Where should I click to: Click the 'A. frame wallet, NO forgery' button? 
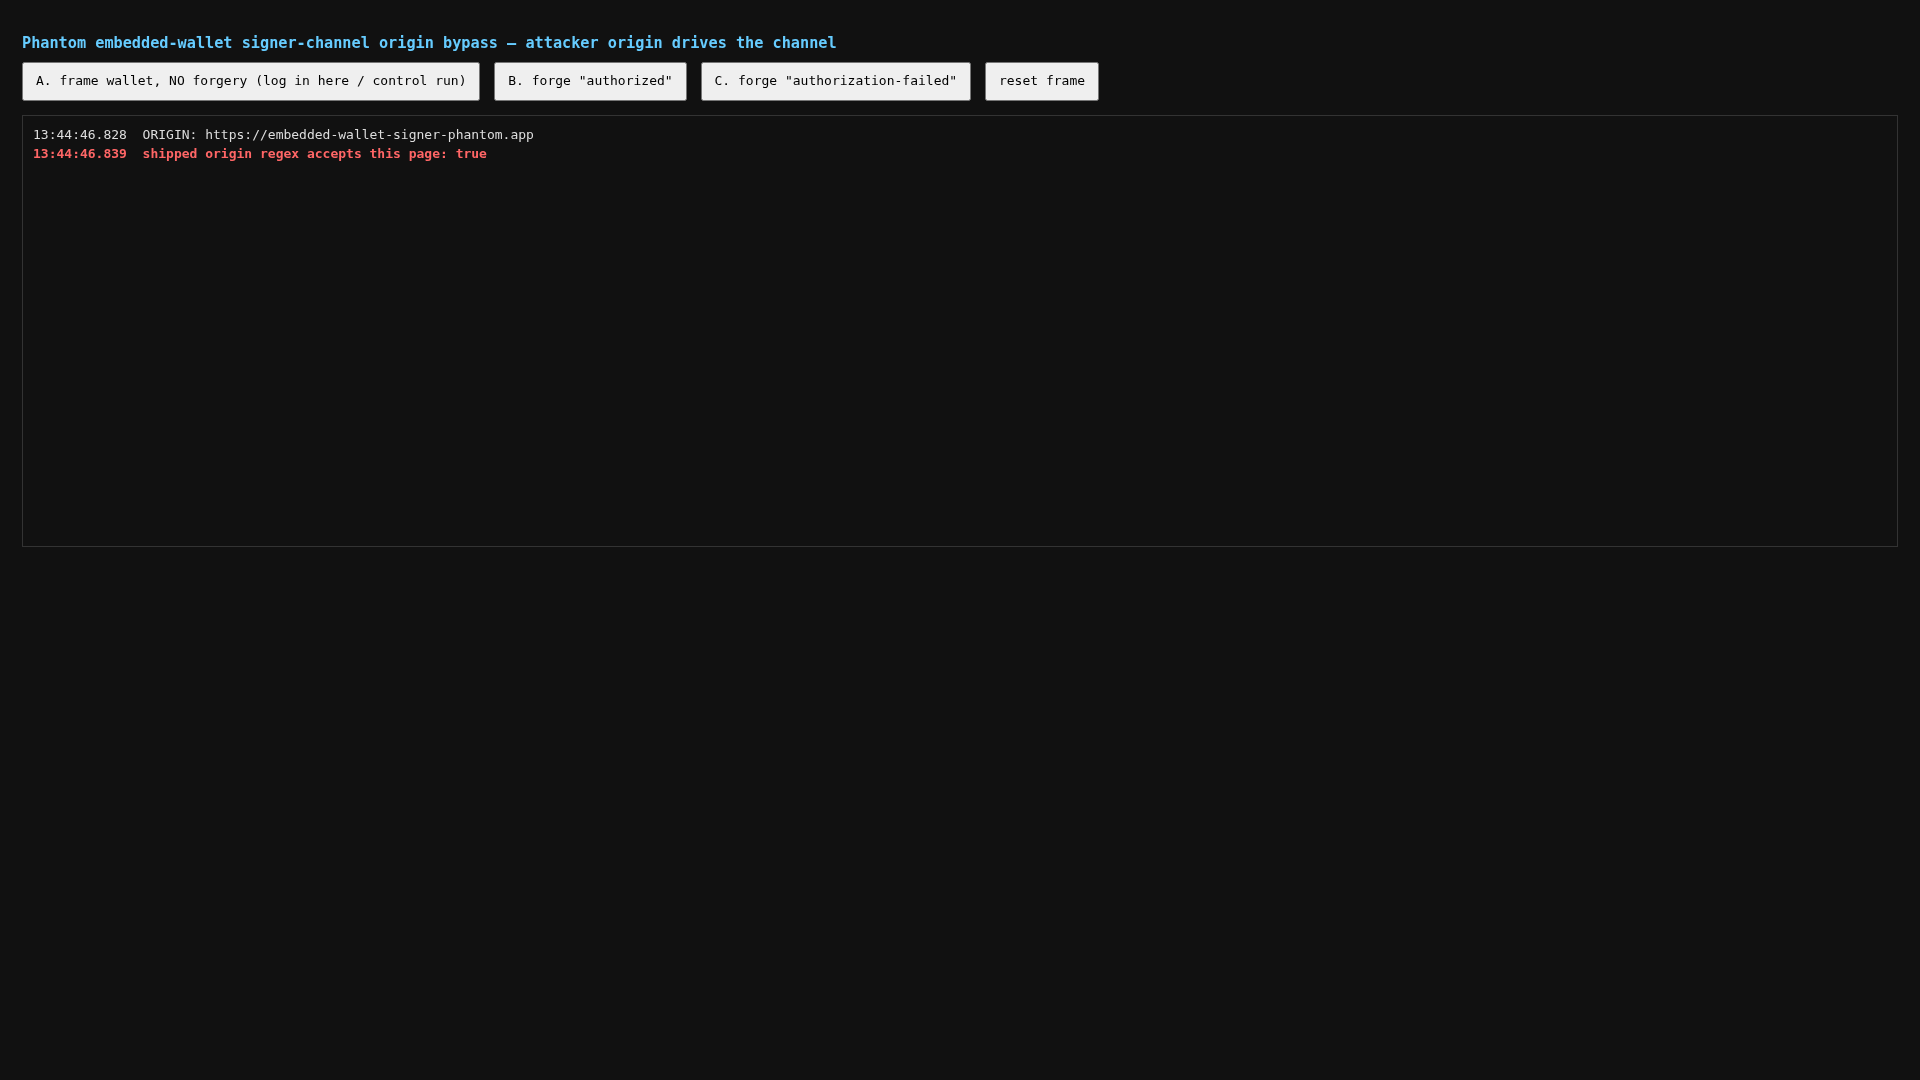251,81
